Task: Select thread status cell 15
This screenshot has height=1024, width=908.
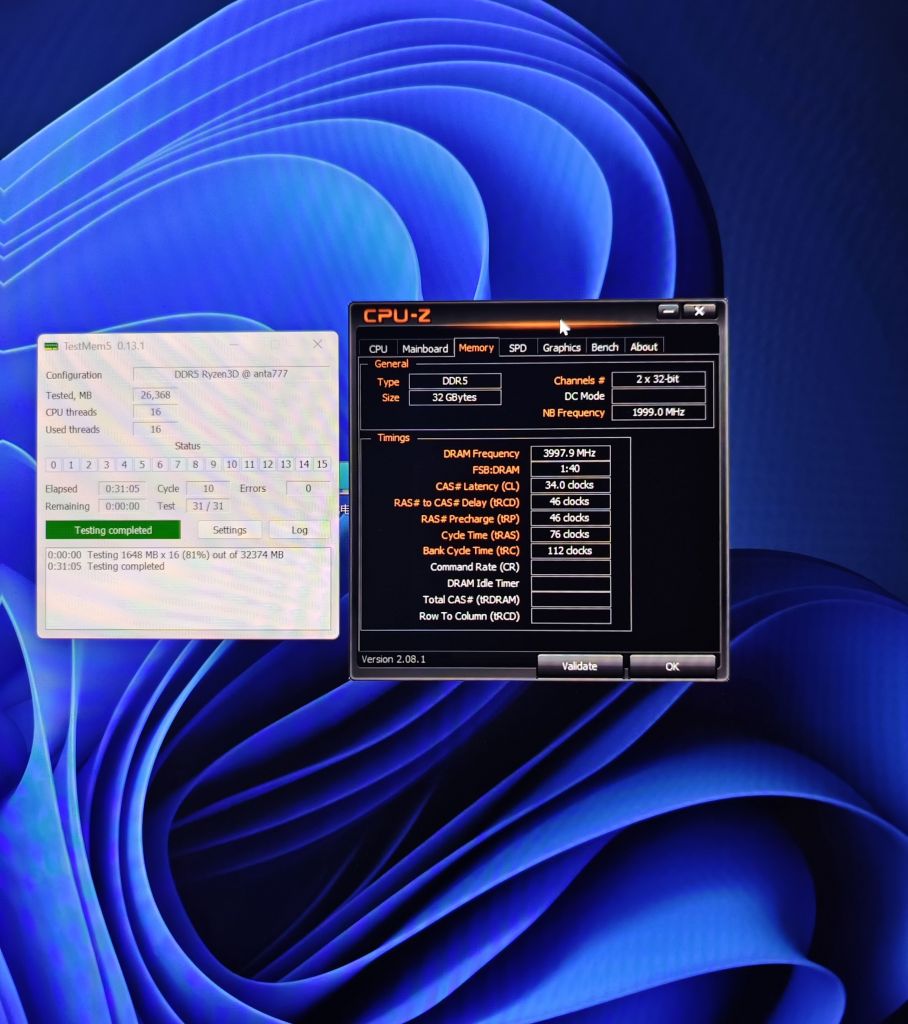Action: [x=322, y=464]
